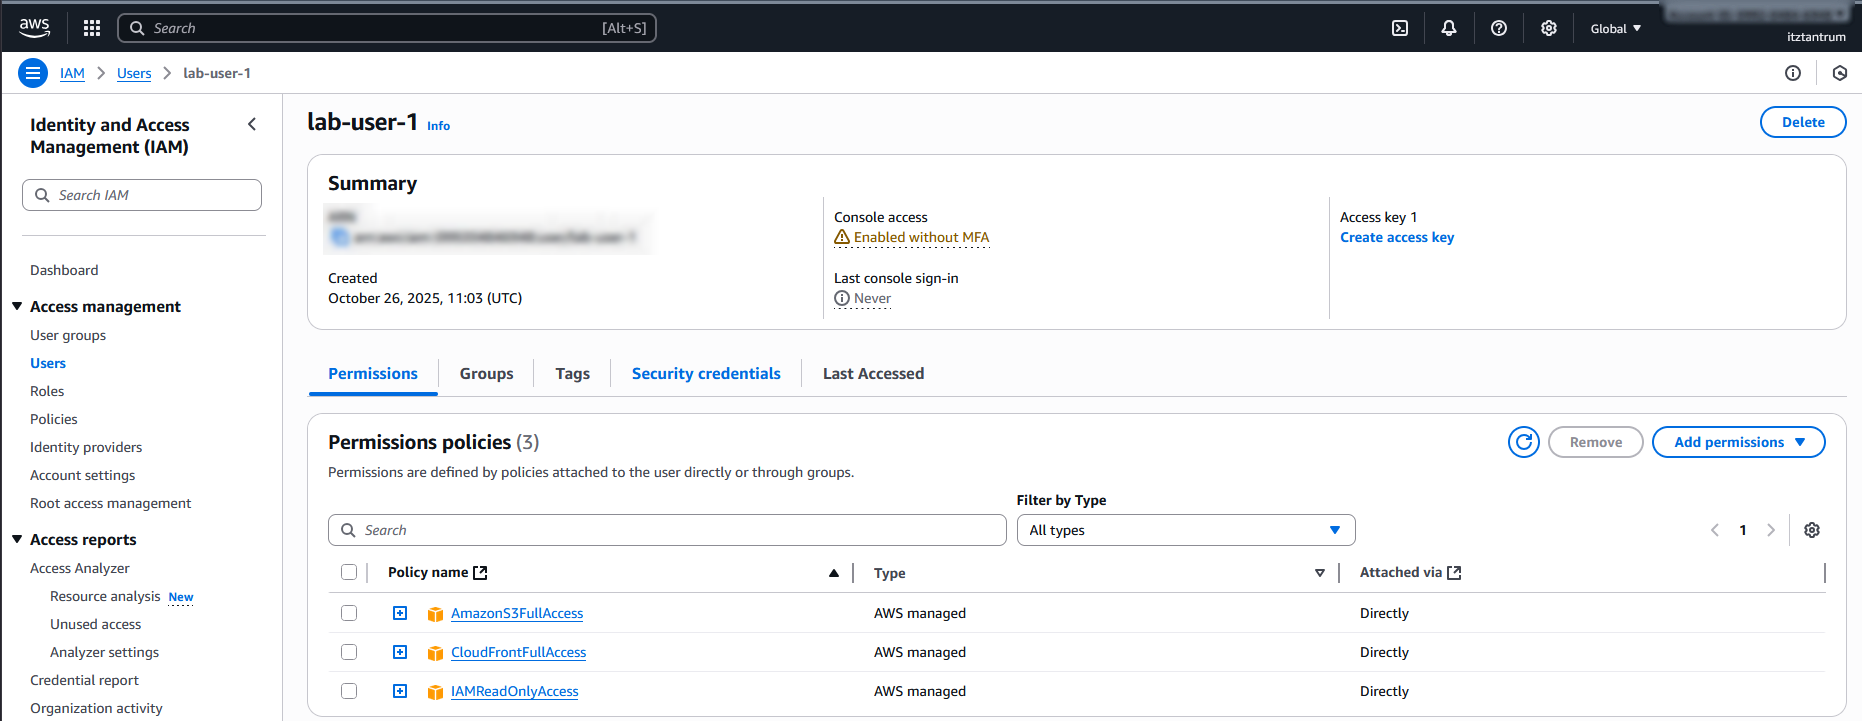Check the CloudFrontFullAccess row checkbox
The width and height of the screenshot is (1862, 721).
(x=349, y=652)
